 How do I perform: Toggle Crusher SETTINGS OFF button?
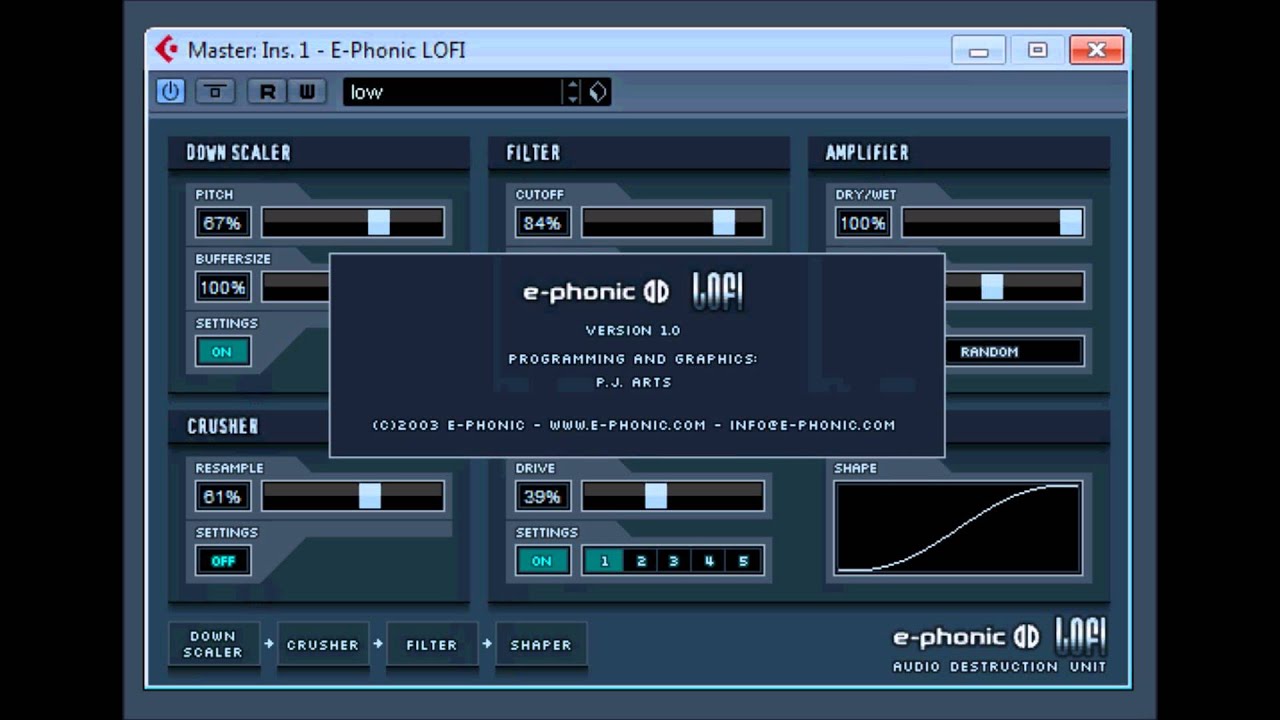point(222,561)
